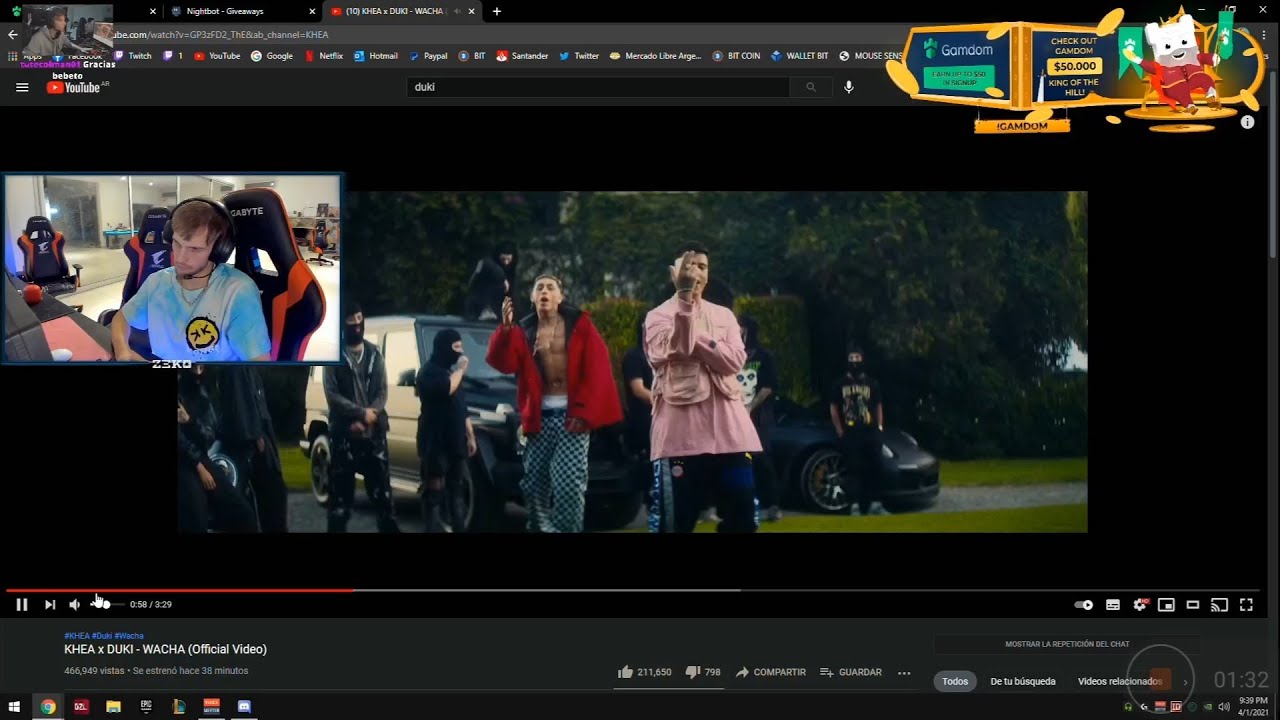Open the BIT COIN bookmark
This screenshot has height=720, width=1280.
pos(737,56)
